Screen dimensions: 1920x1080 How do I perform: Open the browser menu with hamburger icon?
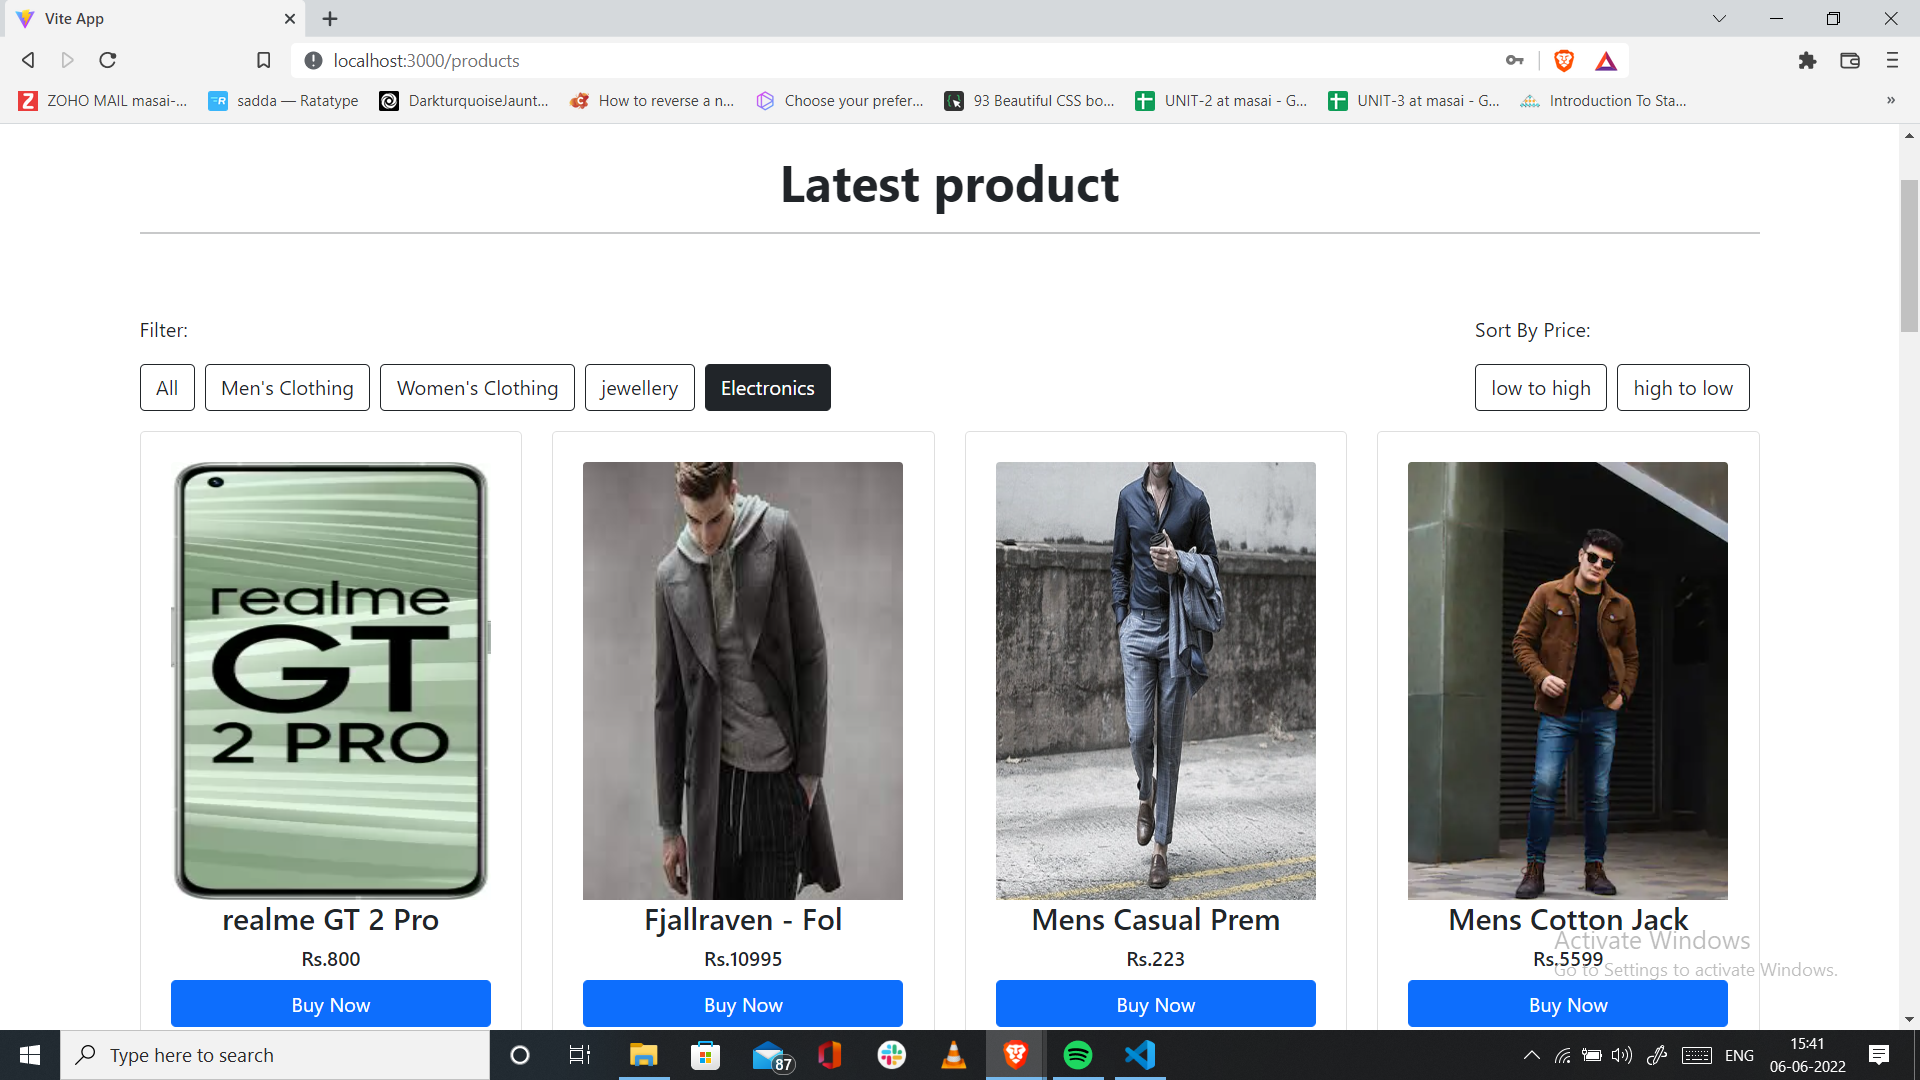point(1891,60)
